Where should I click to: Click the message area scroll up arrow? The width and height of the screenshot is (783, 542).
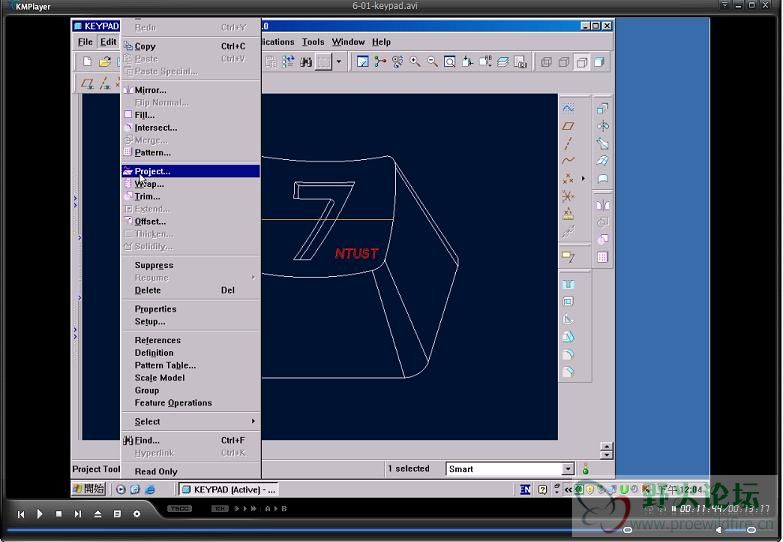606,446
